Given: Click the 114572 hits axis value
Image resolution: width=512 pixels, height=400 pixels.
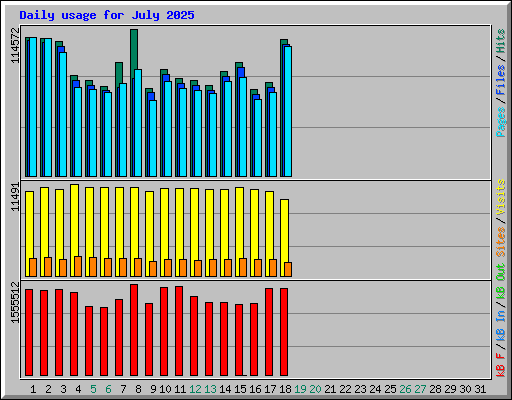Looking at the screenshot, I should pos(15,45).
